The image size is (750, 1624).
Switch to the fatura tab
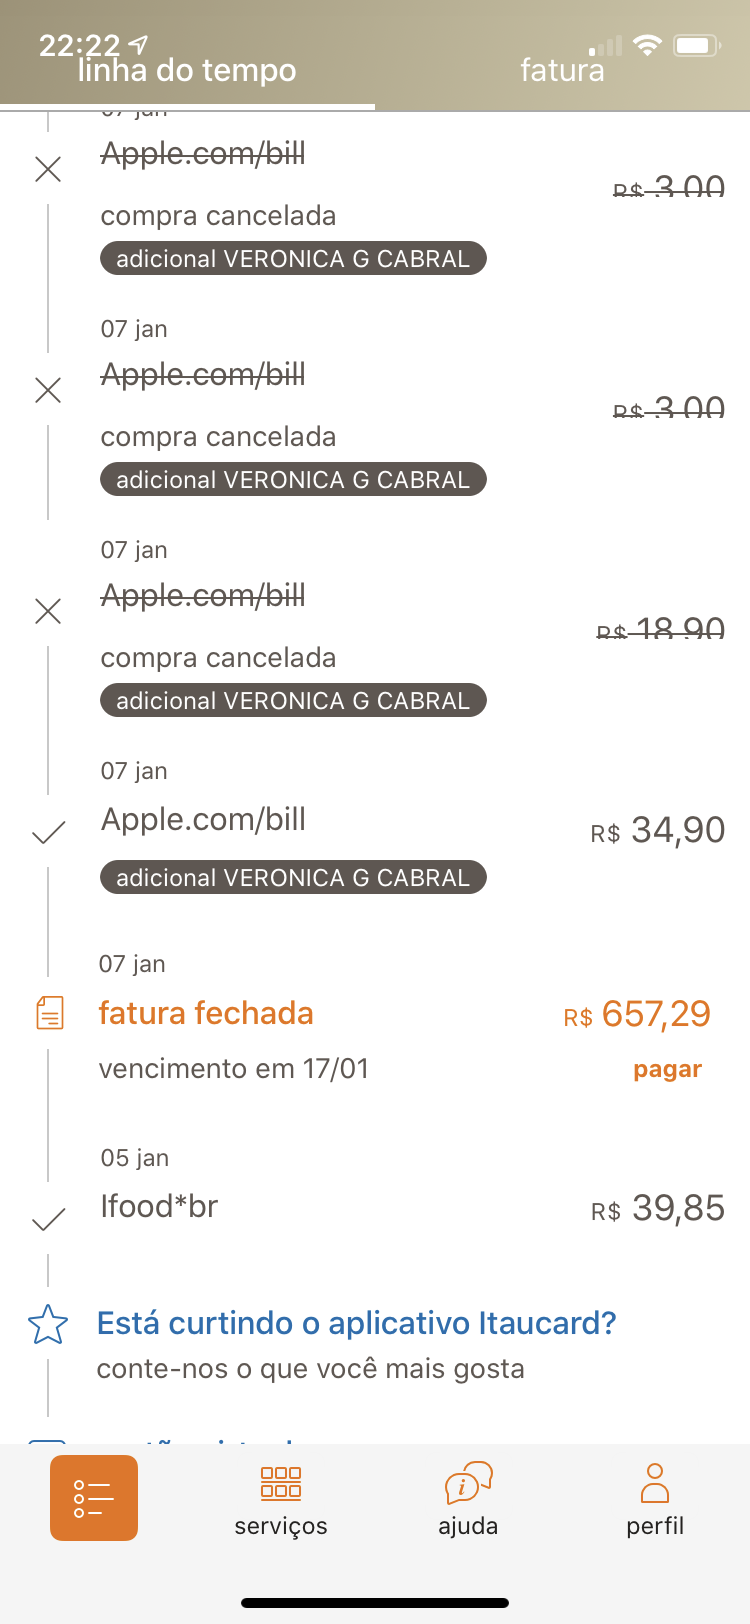562,70
